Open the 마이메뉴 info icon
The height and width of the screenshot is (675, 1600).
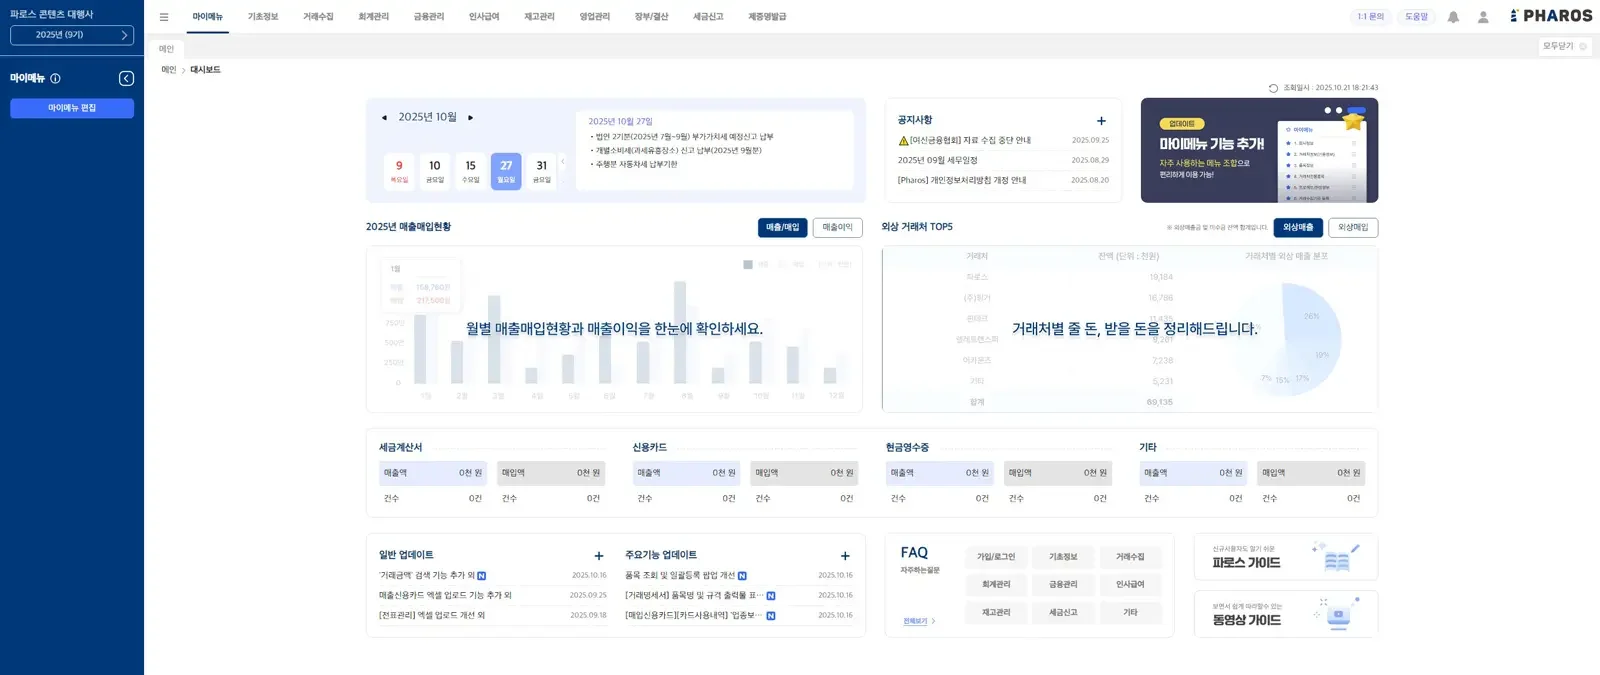pos(55,78)
